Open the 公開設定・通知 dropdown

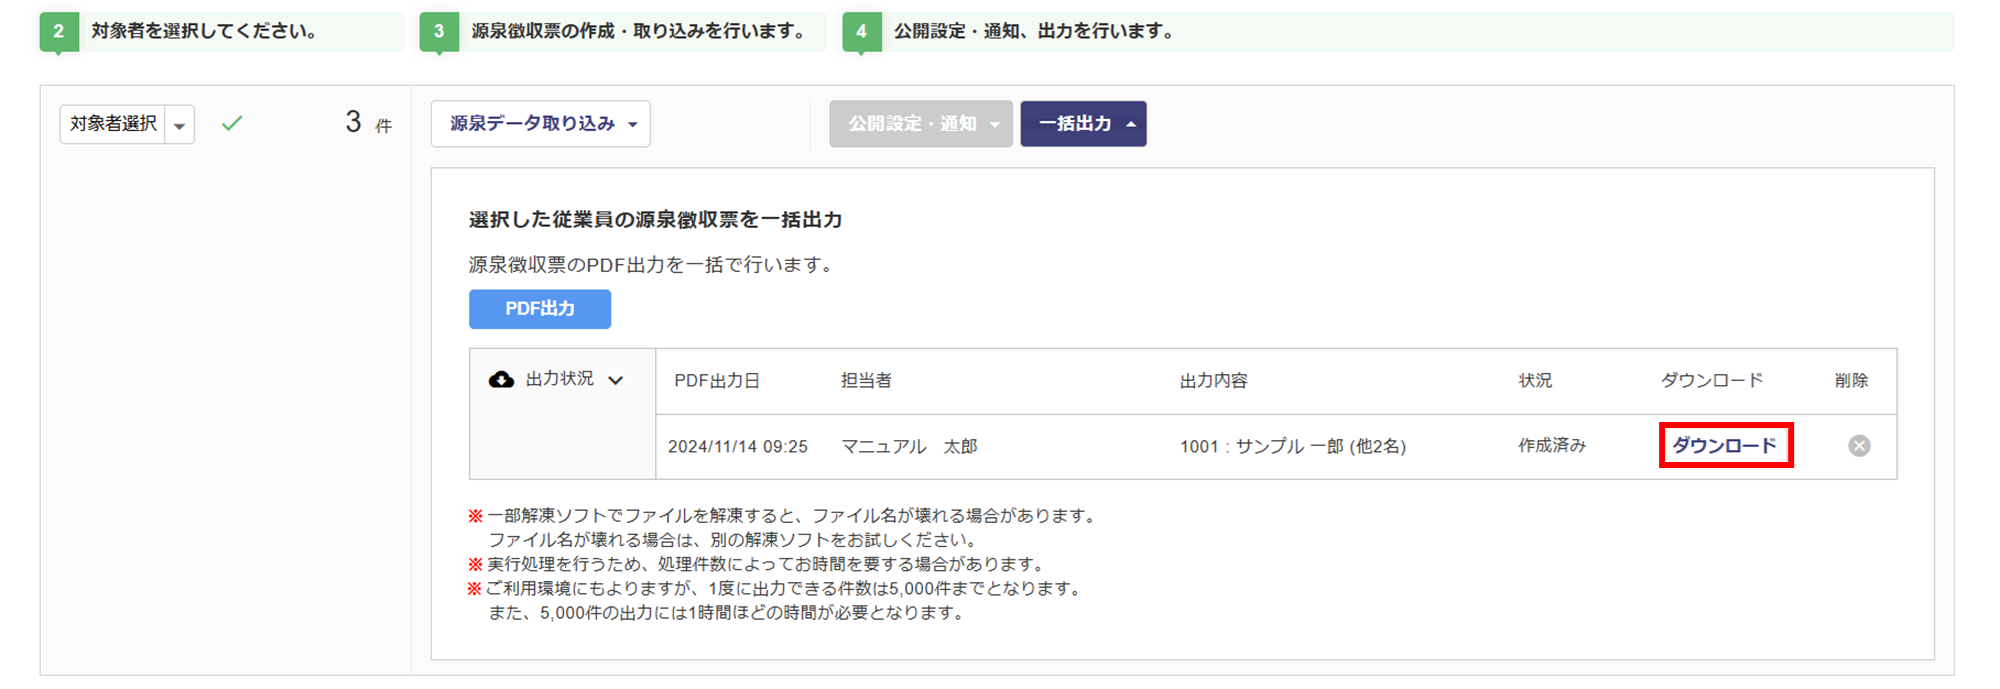[921, 124]
